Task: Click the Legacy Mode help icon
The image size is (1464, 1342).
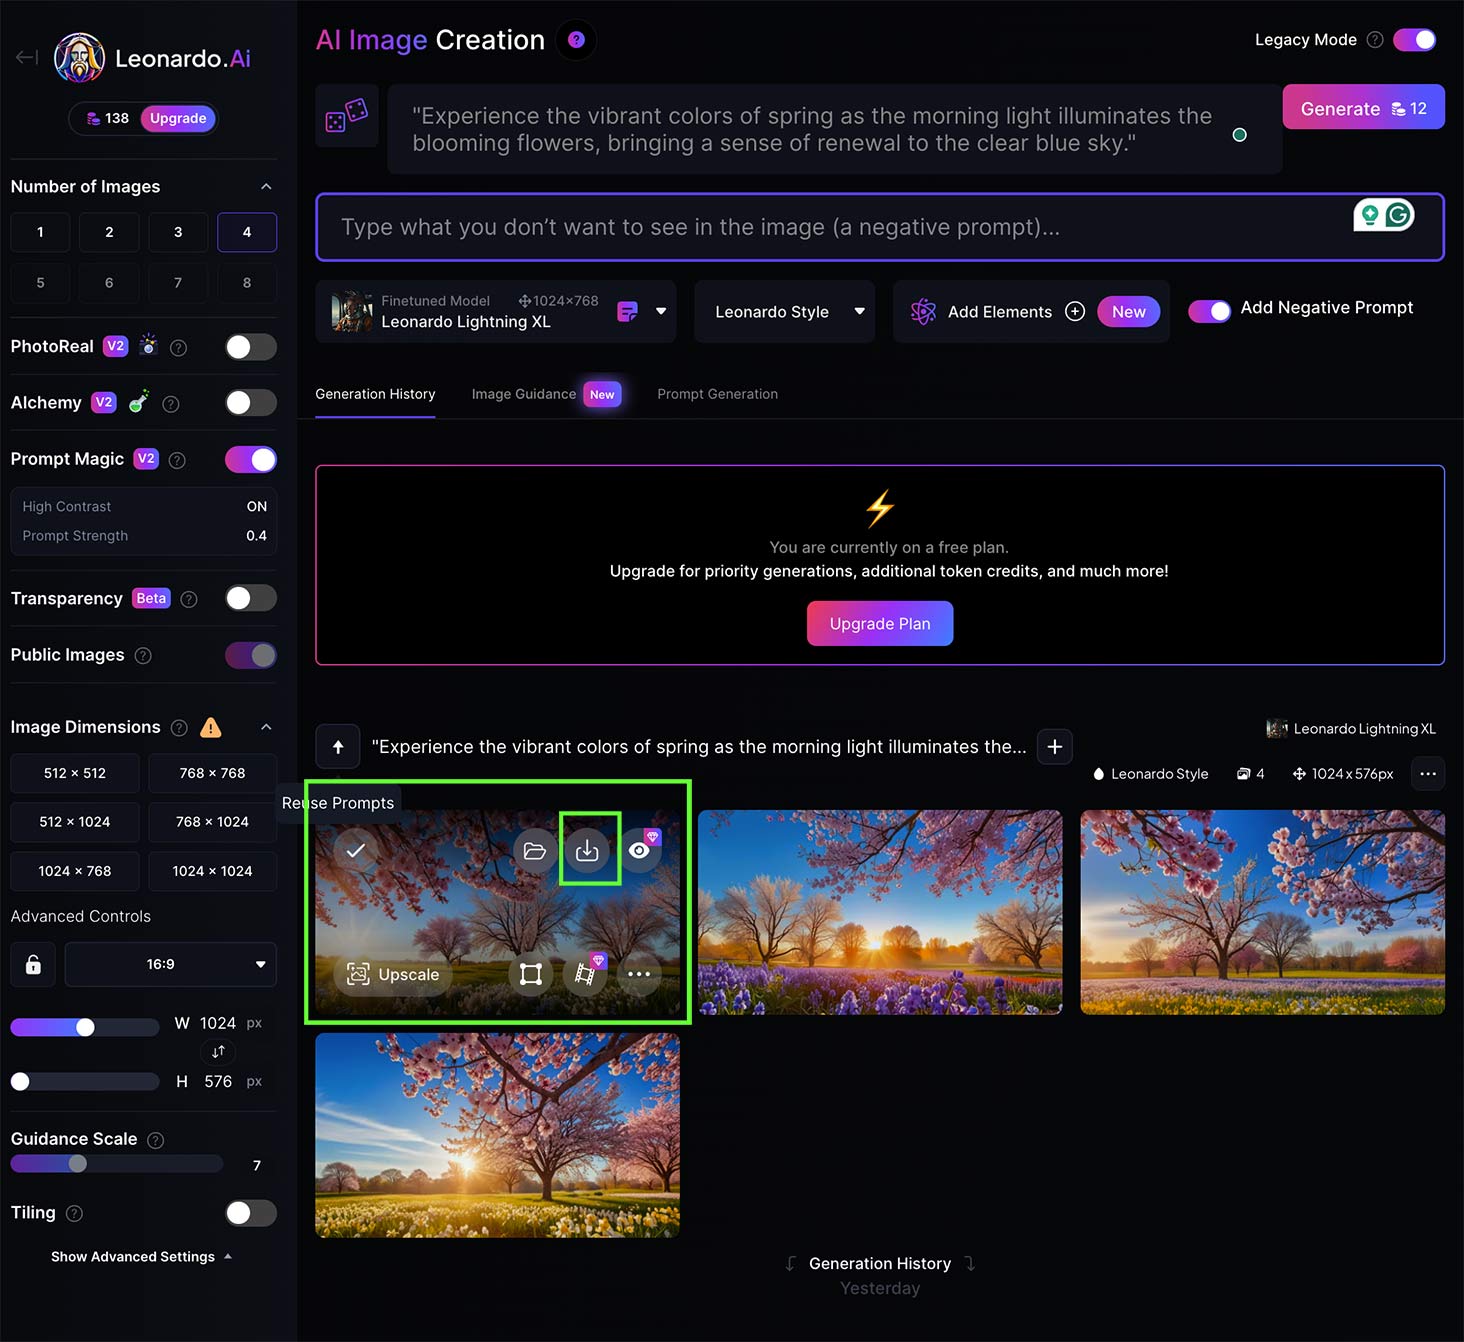Action: 1375,40
